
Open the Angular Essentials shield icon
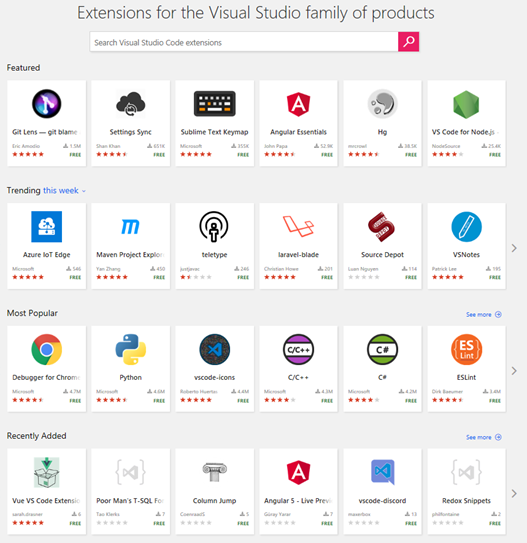coord(298,104)
